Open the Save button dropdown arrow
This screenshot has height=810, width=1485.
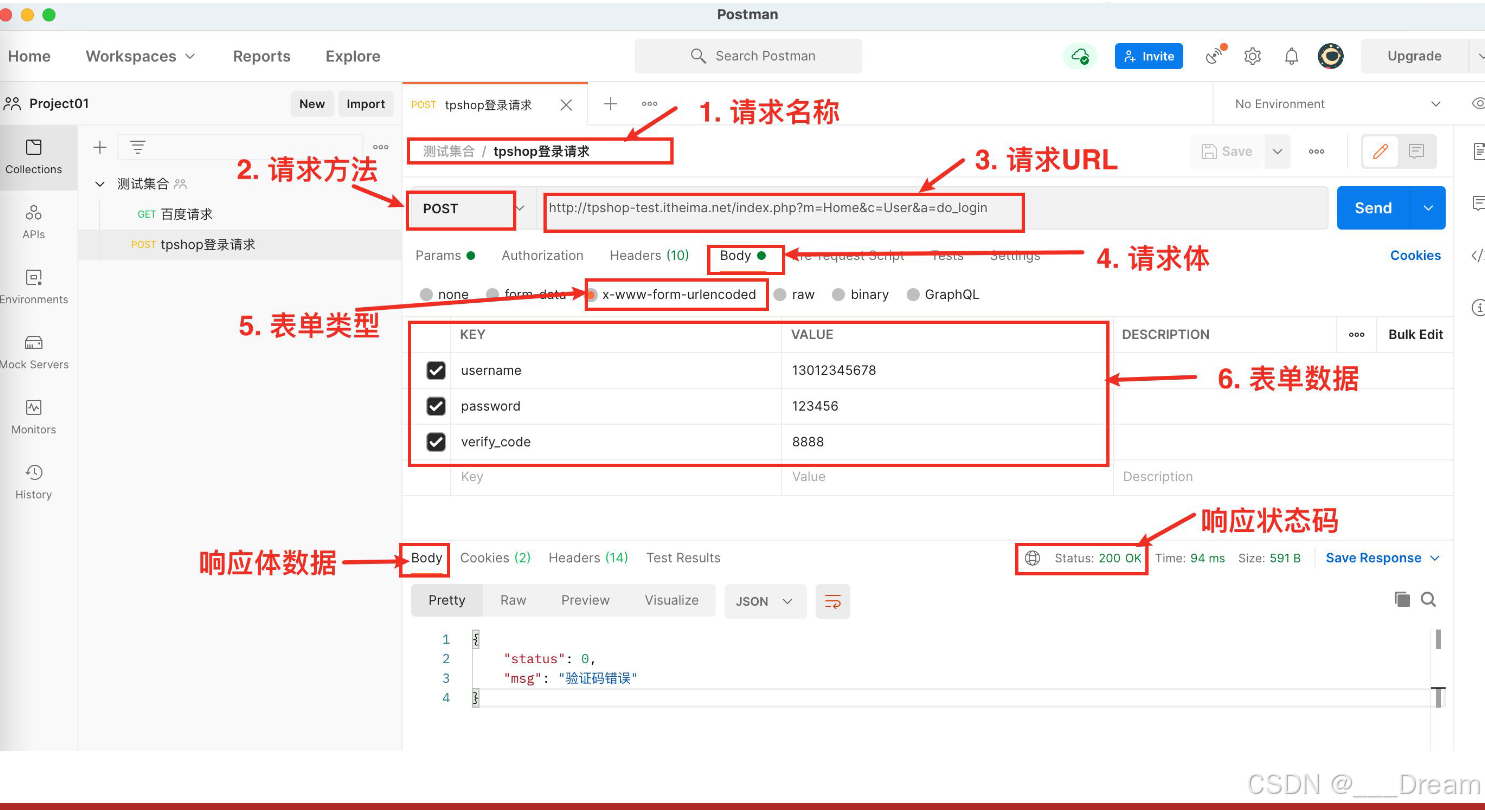coord(1277,152)
